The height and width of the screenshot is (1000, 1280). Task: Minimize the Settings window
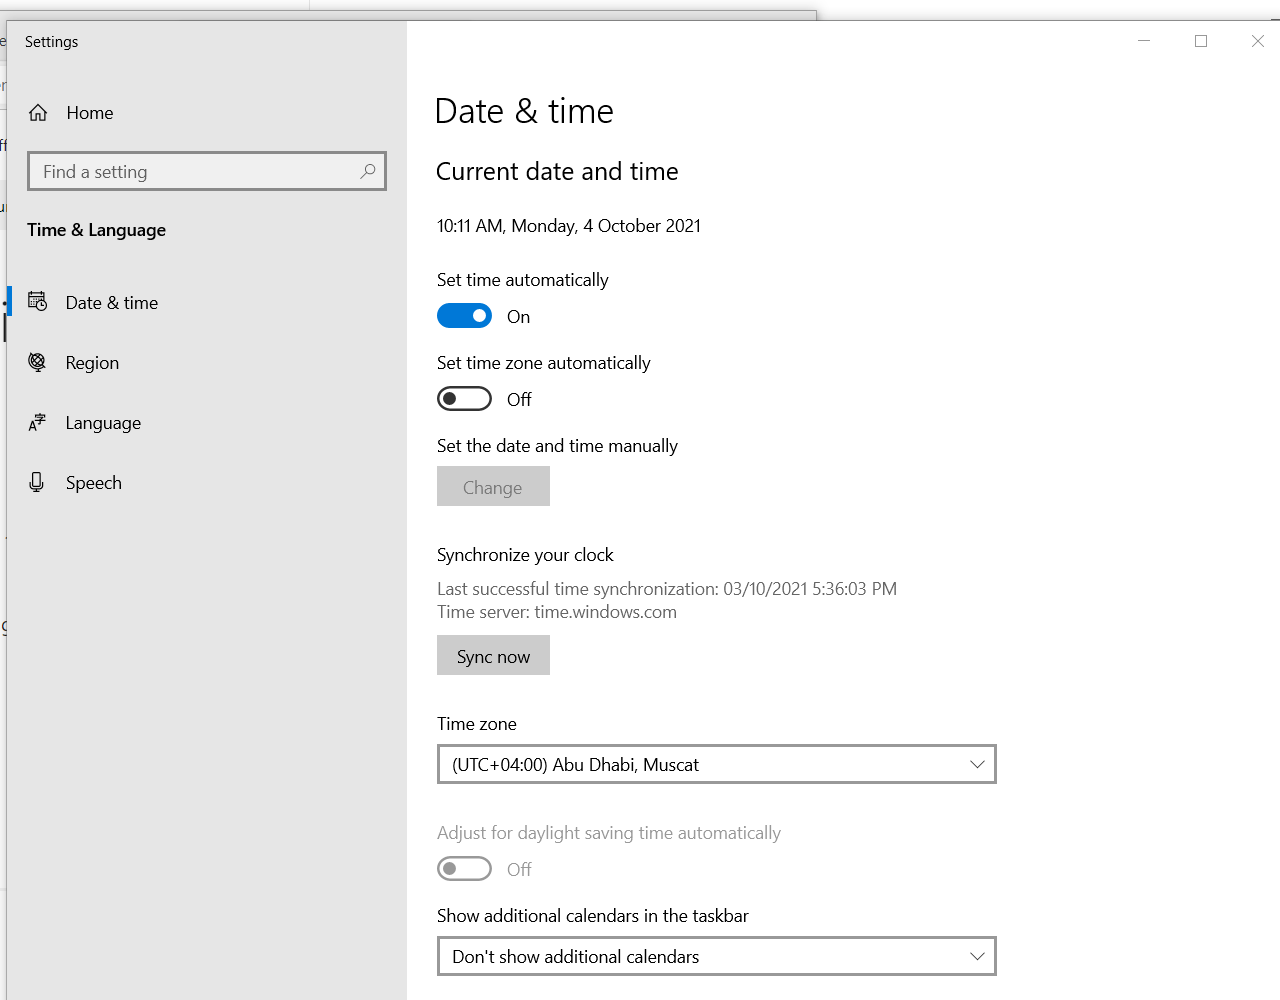[1144, 41]
